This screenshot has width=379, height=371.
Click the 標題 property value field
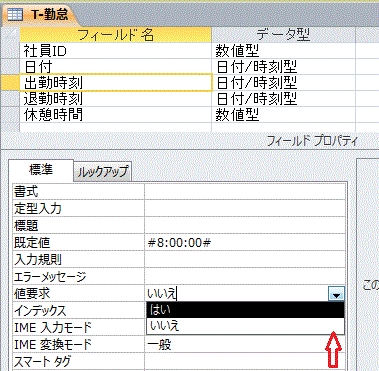(245, 225)
